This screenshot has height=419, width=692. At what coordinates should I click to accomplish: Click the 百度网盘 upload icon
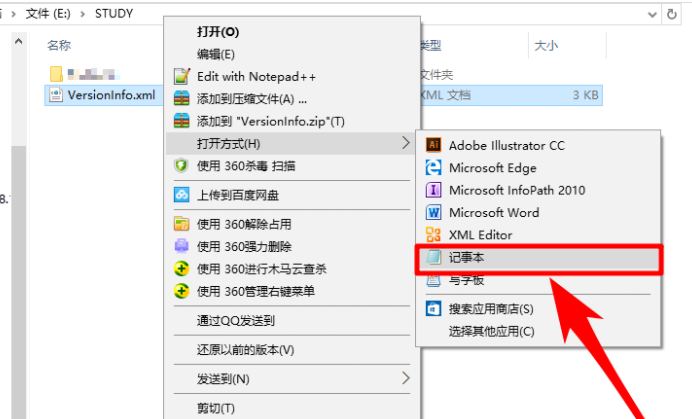(181, 195)
